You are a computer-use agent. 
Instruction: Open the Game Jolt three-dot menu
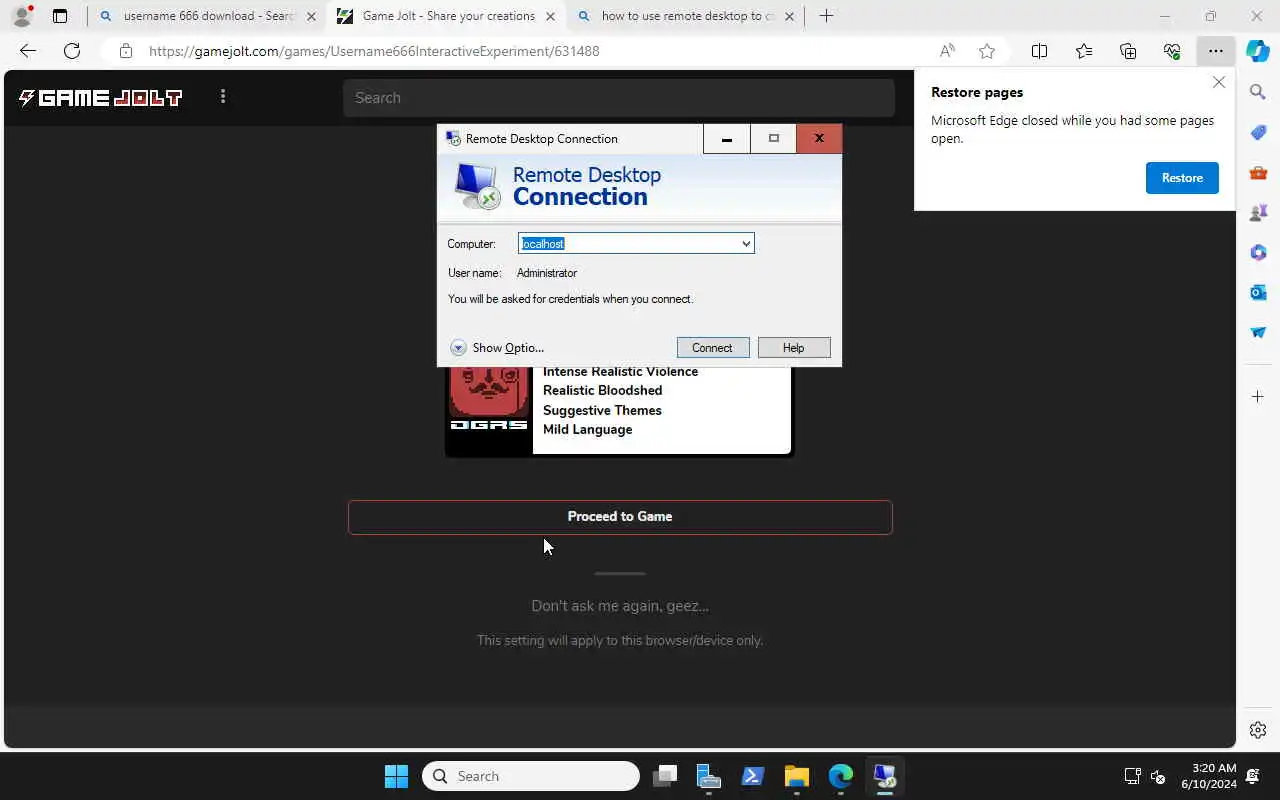[x=223, y=96]
